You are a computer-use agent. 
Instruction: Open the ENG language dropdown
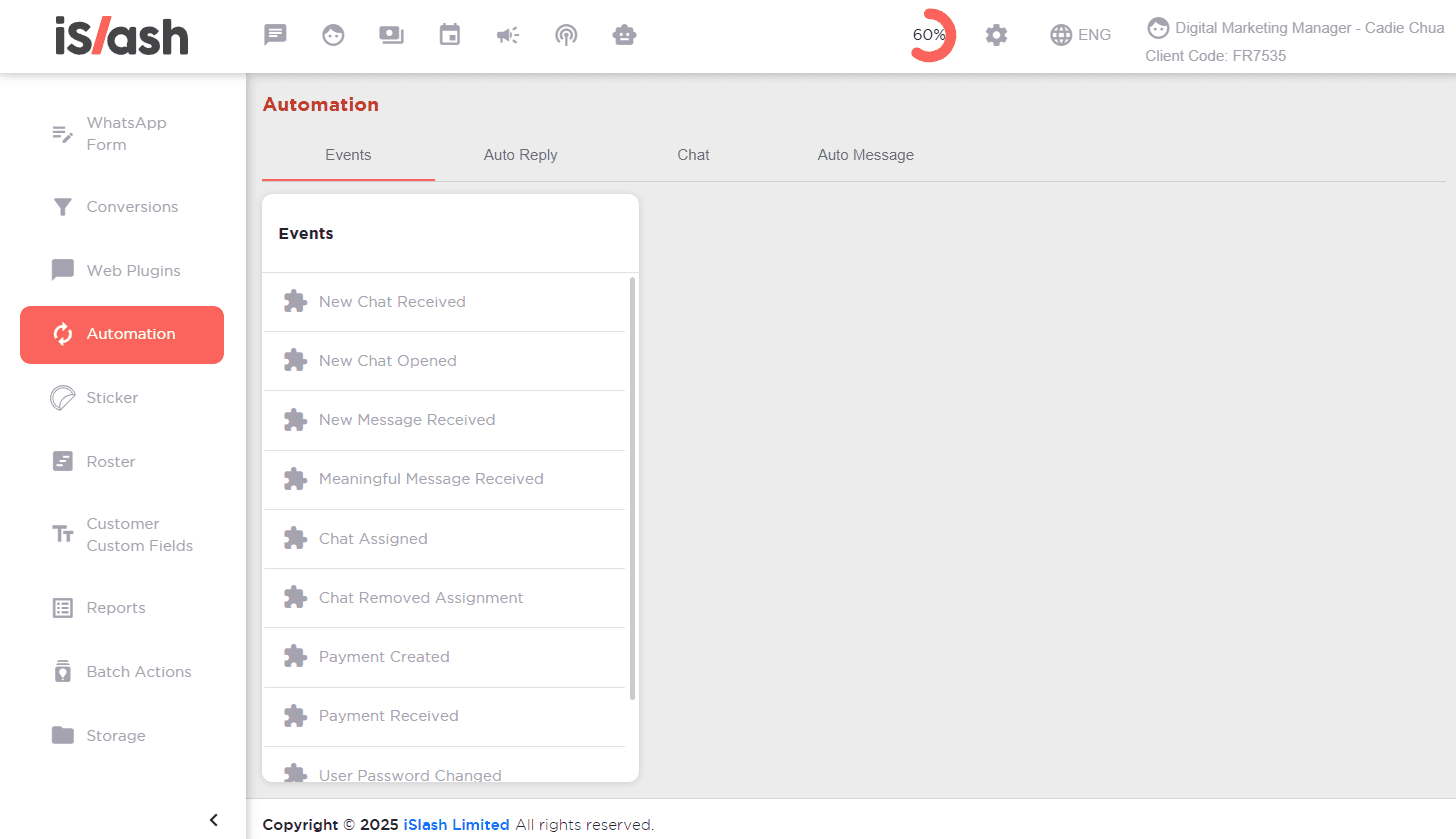tap(1080, 35)
